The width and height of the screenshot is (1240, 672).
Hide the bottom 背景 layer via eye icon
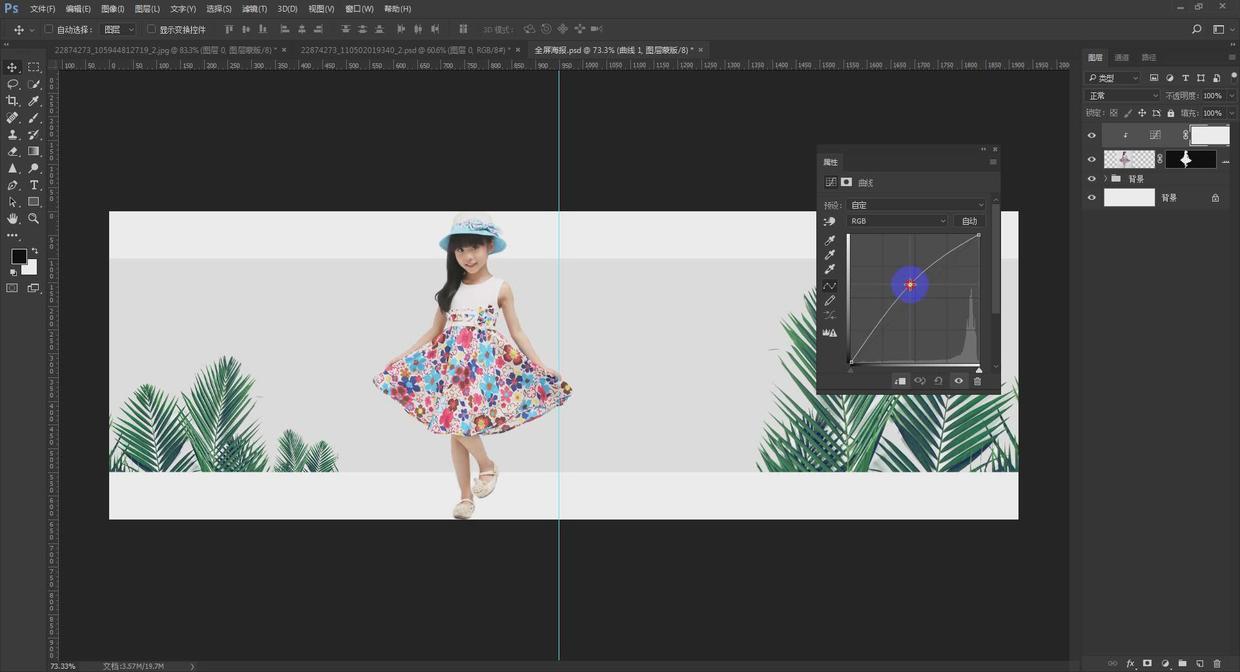pyautogui.click(x=1092, y=198)
